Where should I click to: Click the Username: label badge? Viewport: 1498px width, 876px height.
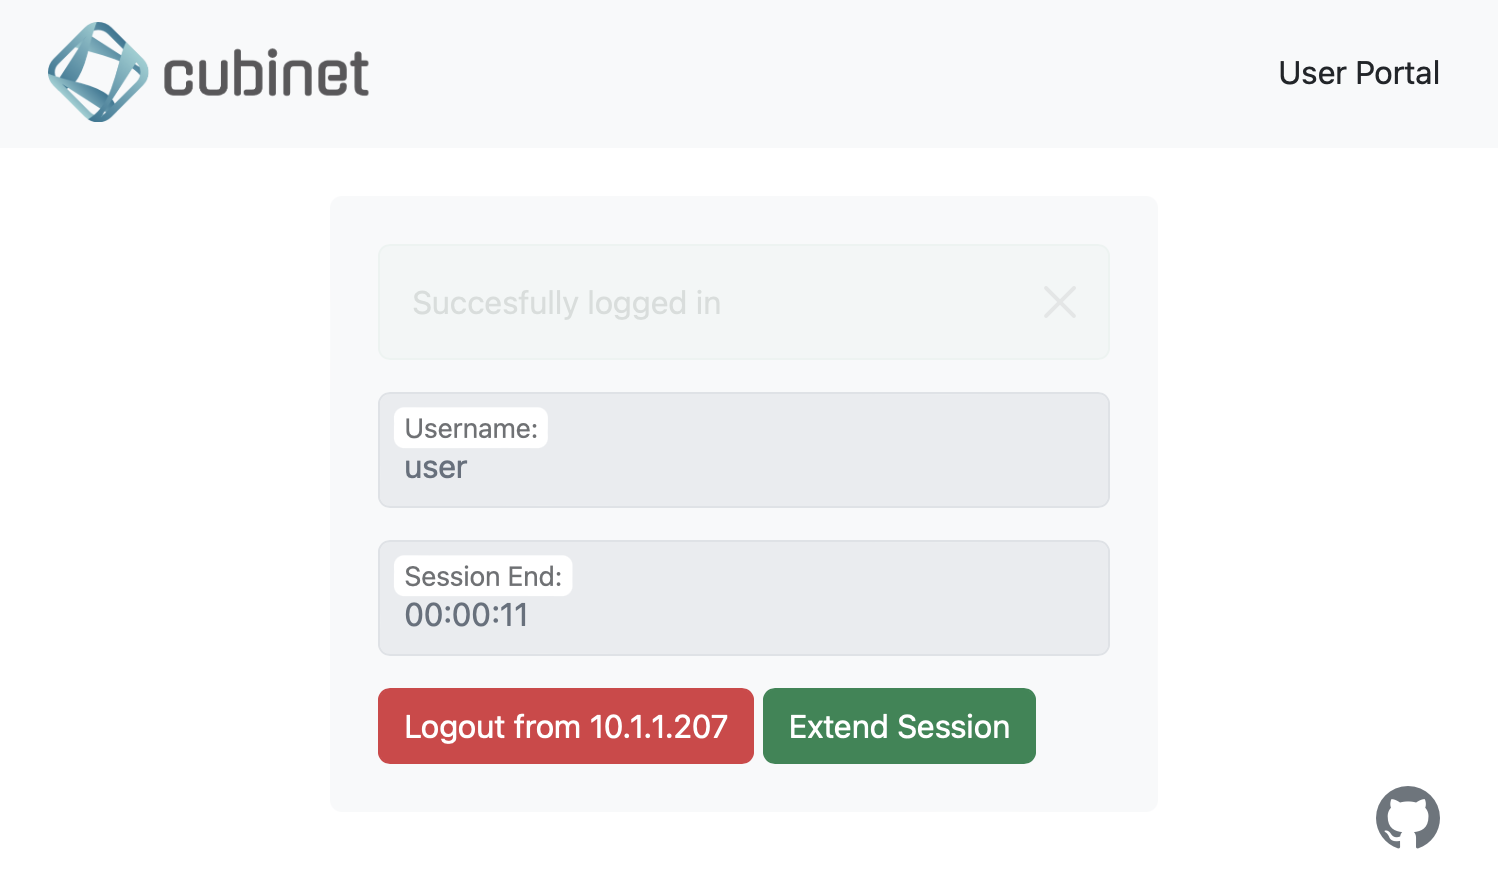[471, 428]
